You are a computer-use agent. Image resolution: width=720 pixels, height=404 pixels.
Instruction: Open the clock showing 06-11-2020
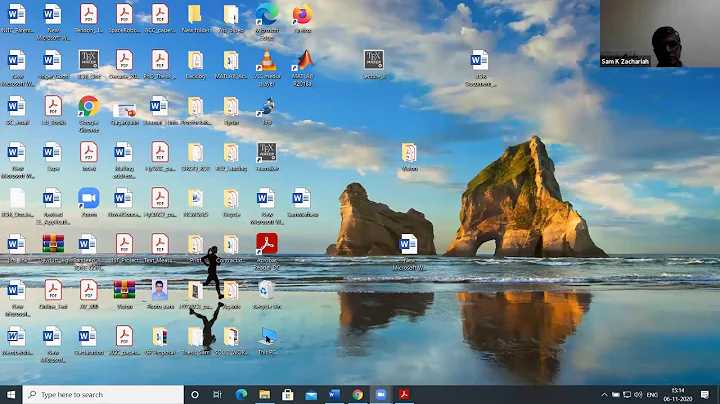(678, 395)
